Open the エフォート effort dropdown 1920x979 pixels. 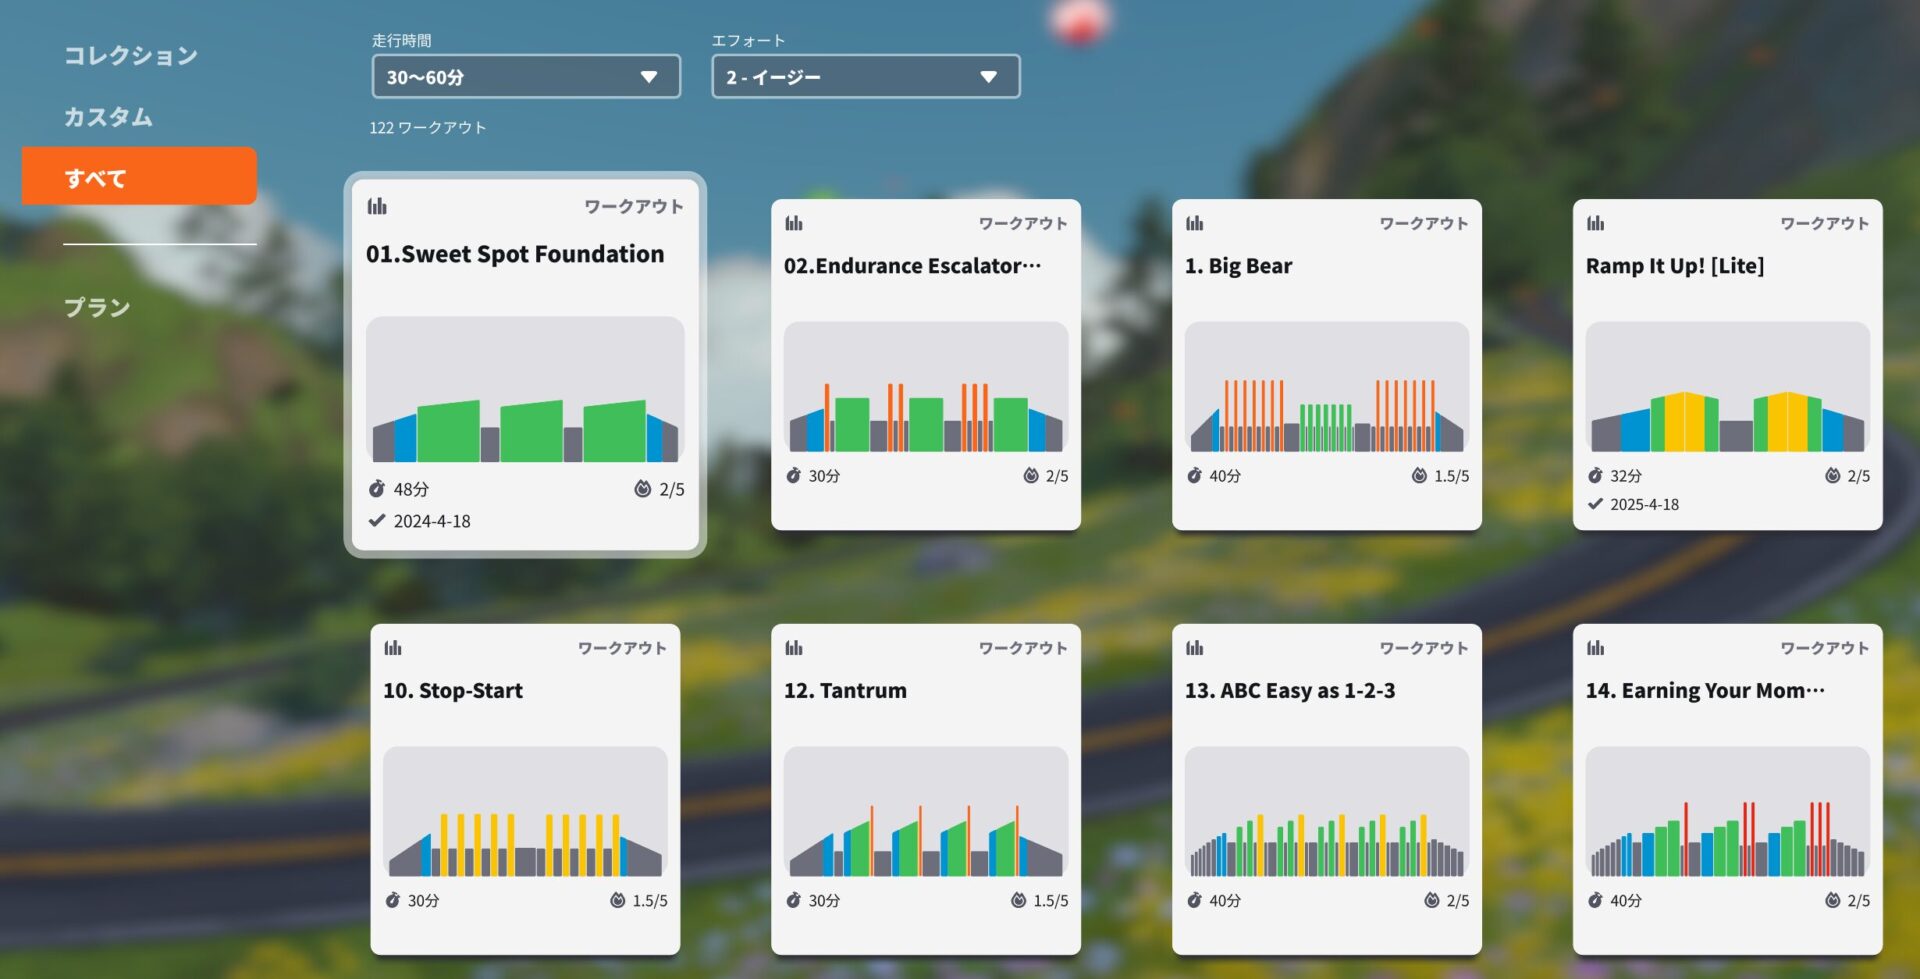pyautogui.click(x=866, y=76)
